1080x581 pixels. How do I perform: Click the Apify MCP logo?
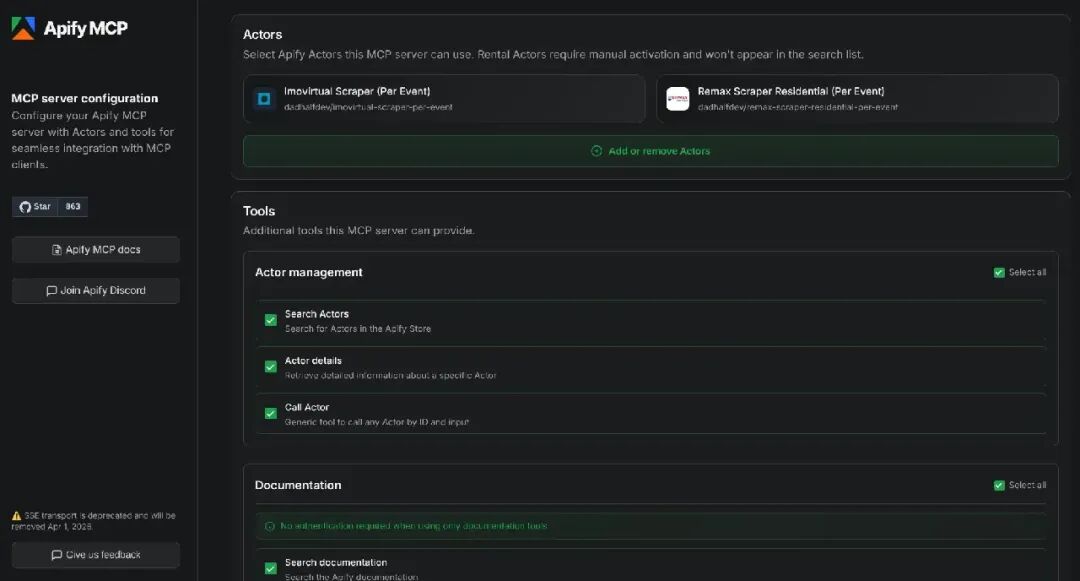(x=25, y=28)
